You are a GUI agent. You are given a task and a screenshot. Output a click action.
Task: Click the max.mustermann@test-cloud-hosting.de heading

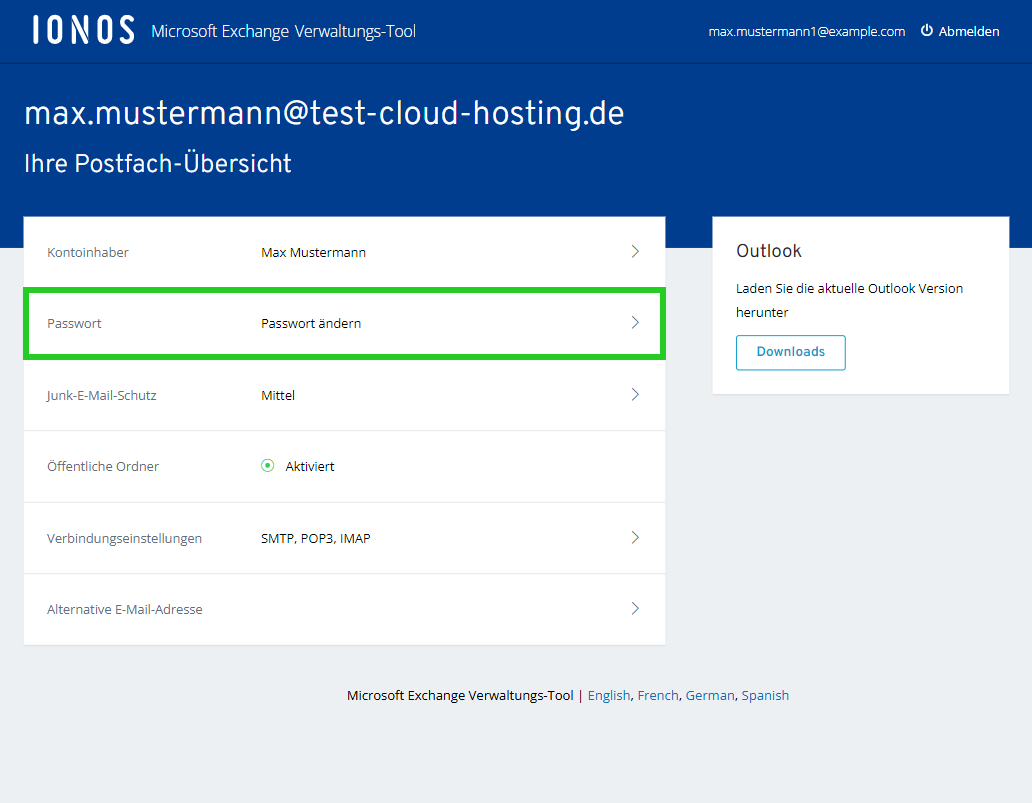324,114
